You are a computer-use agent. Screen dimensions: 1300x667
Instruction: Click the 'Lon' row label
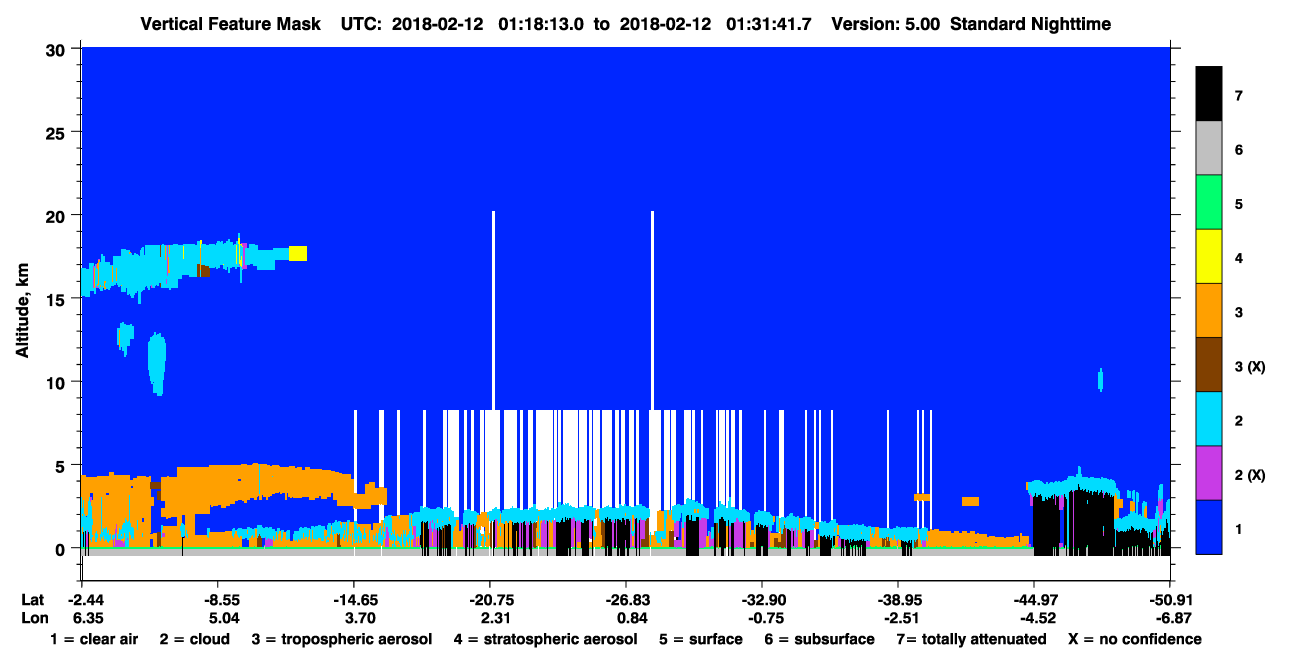[x=33, y=617]
